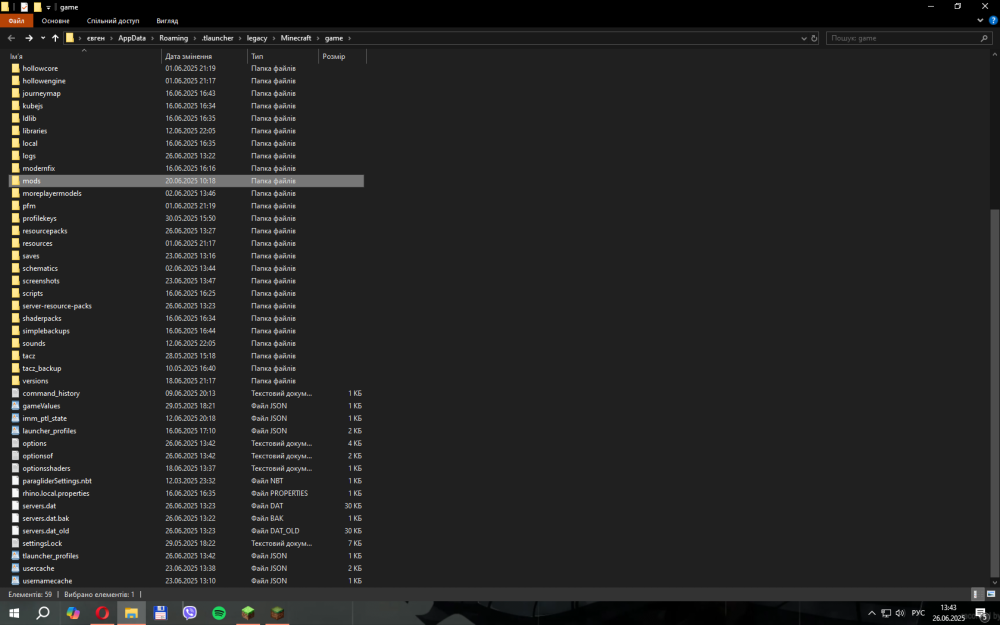Select the command_history file name
This screenshot has width=1000, height=625.
[51, 393]
